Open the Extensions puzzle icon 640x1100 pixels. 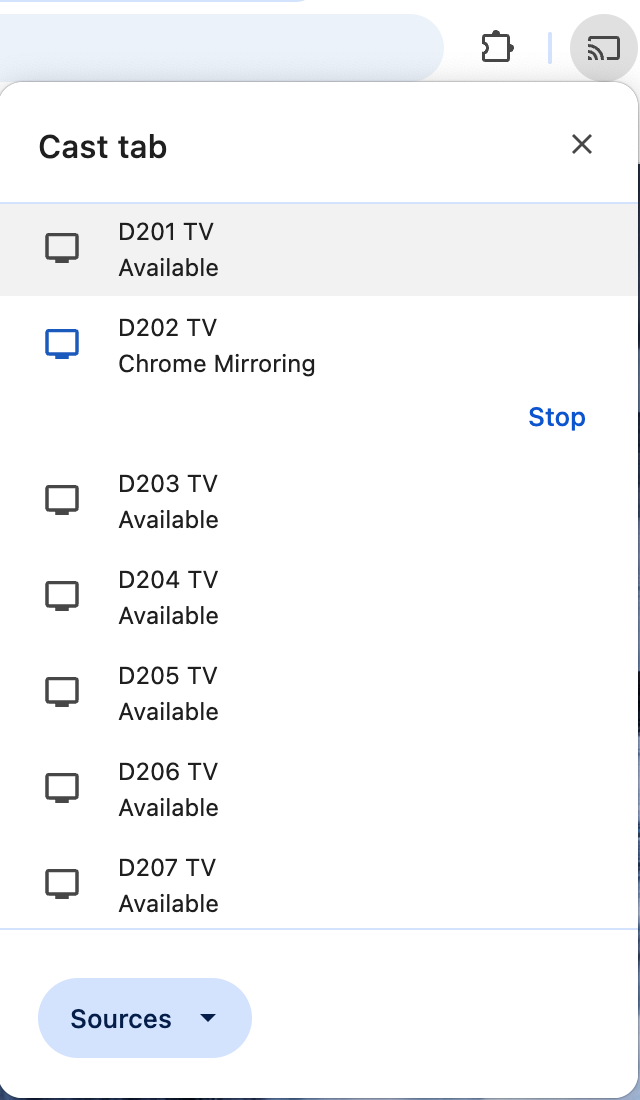(497, 48)
